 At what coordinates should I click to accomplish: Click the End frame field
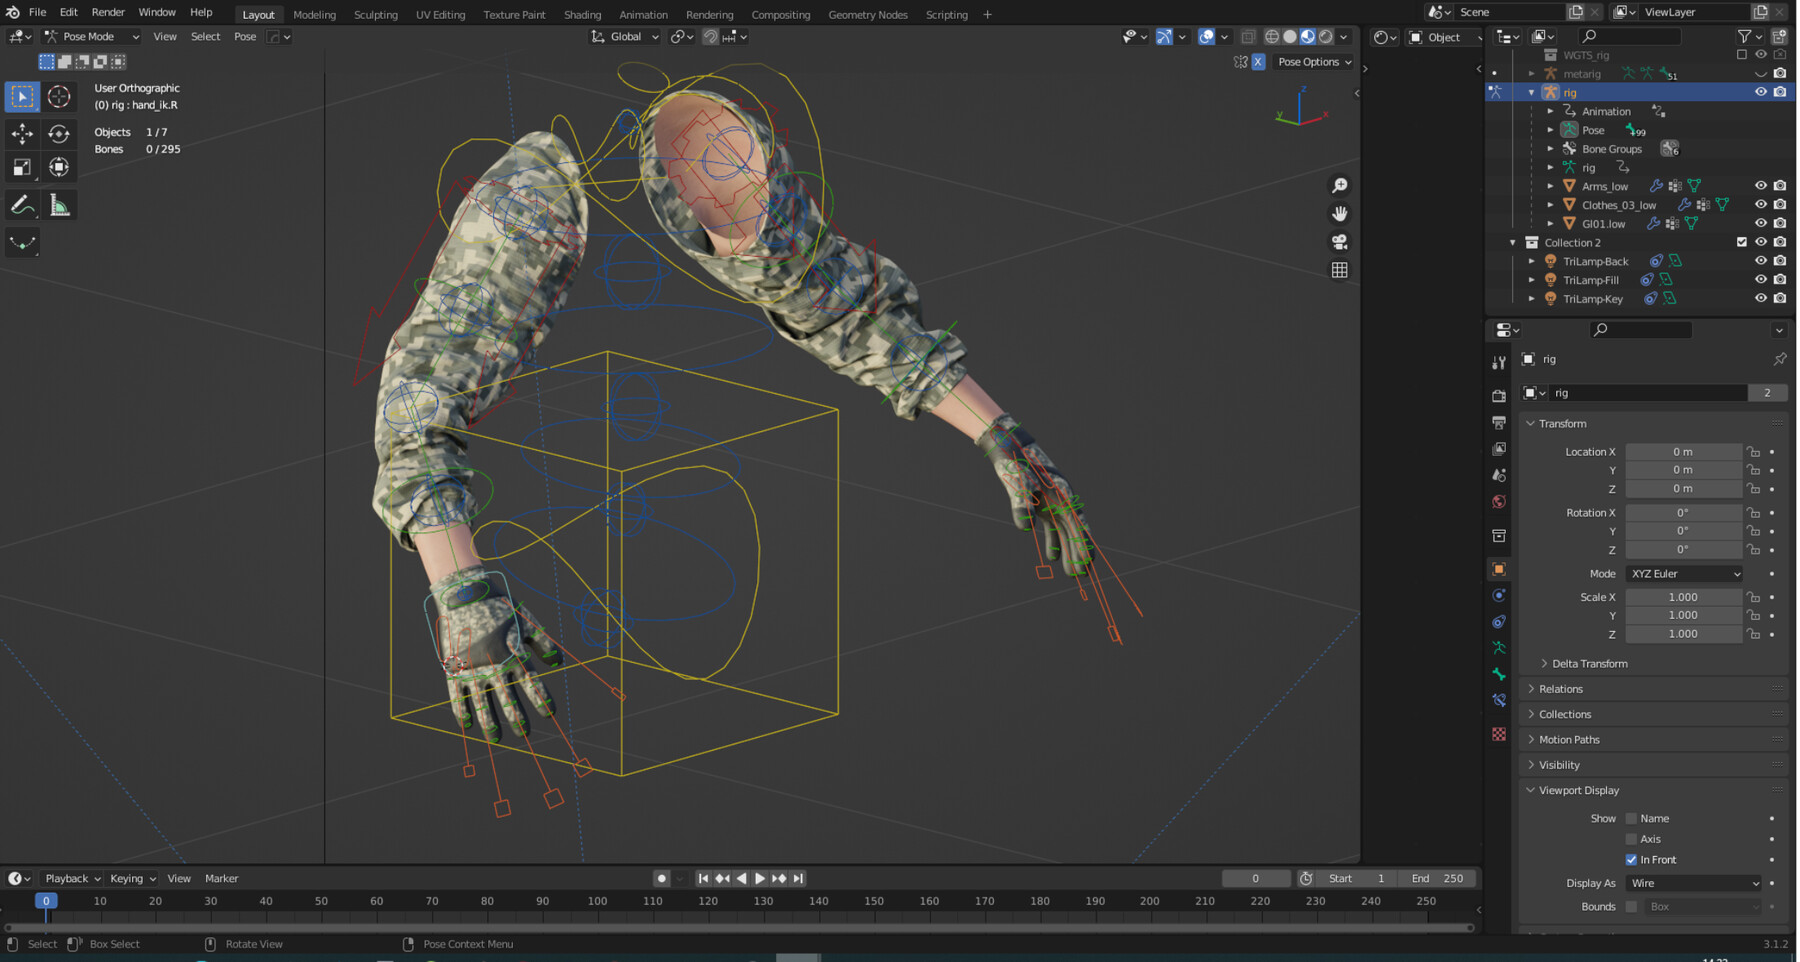1437,879
